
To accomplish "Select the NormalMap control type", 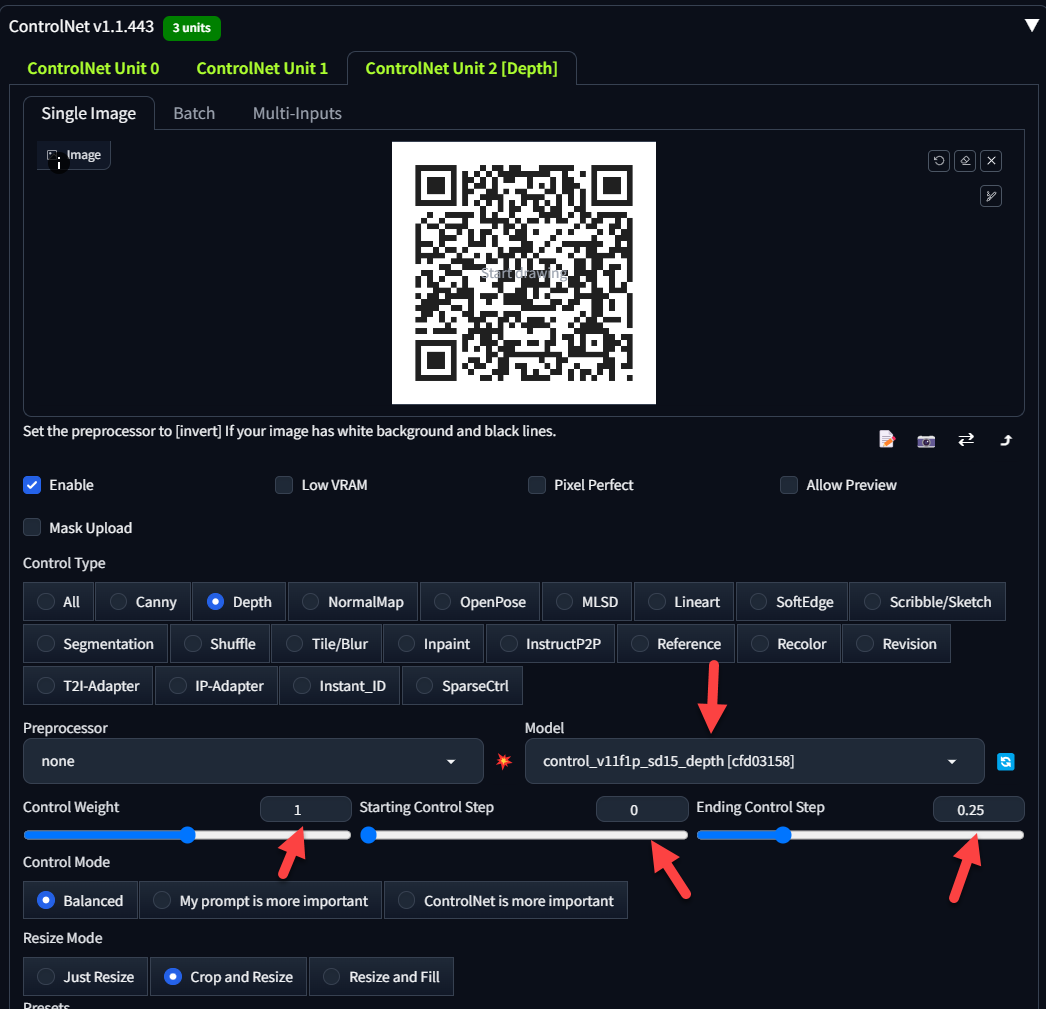I will point(353,602).
